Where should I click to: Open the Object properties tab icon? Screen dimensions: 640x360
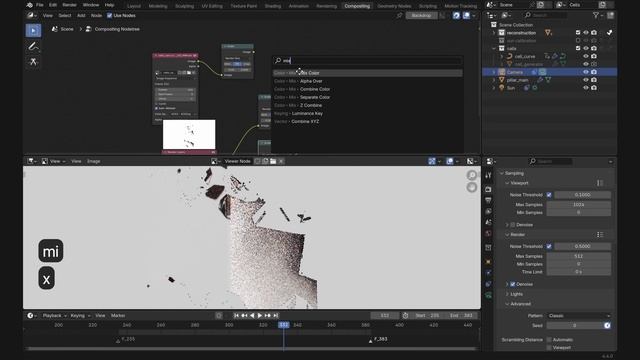click(489, 262)
